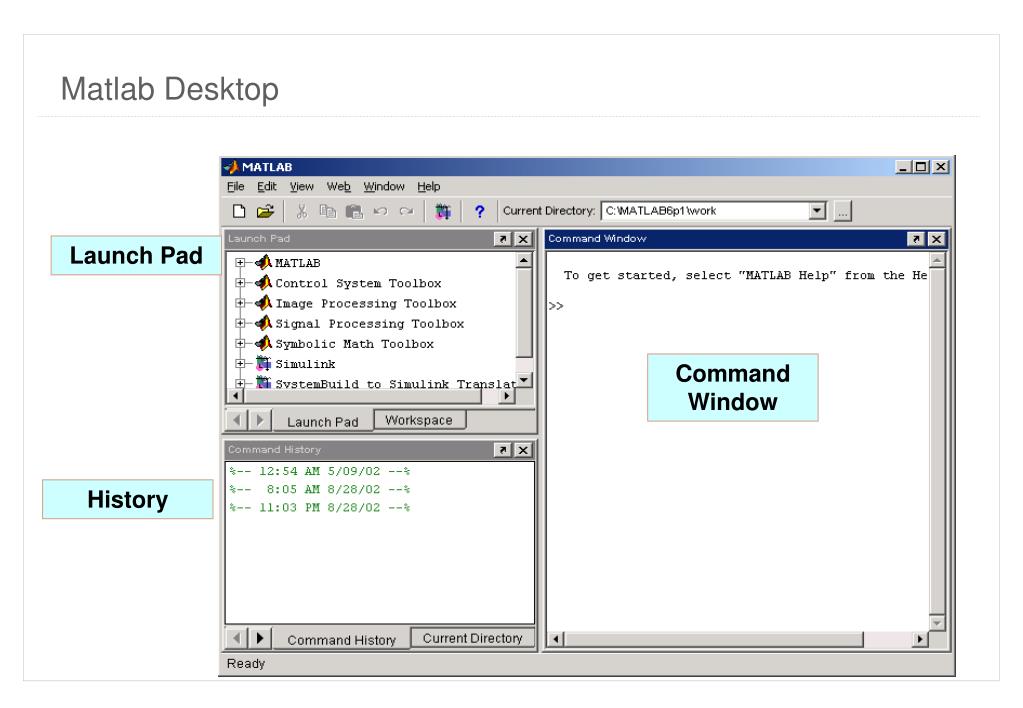
Task: Expand the Signal Processing Toolbox node
Action: [240, 323]
